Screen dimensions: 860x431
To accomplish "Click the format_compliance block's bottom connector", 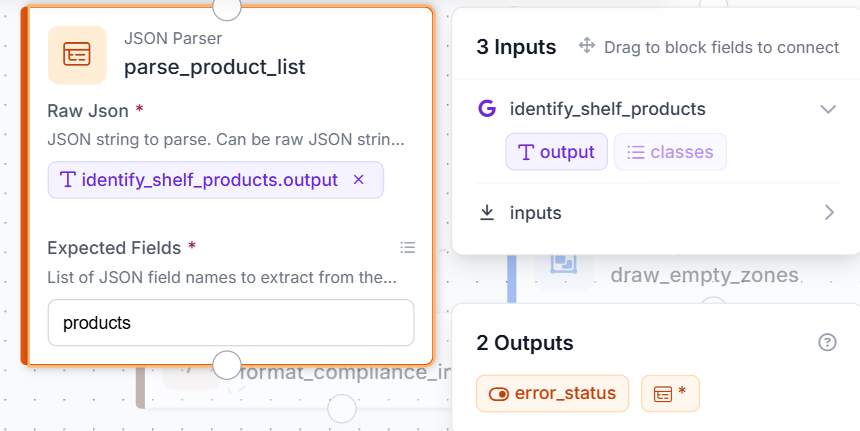I will (x=342, y=409).
